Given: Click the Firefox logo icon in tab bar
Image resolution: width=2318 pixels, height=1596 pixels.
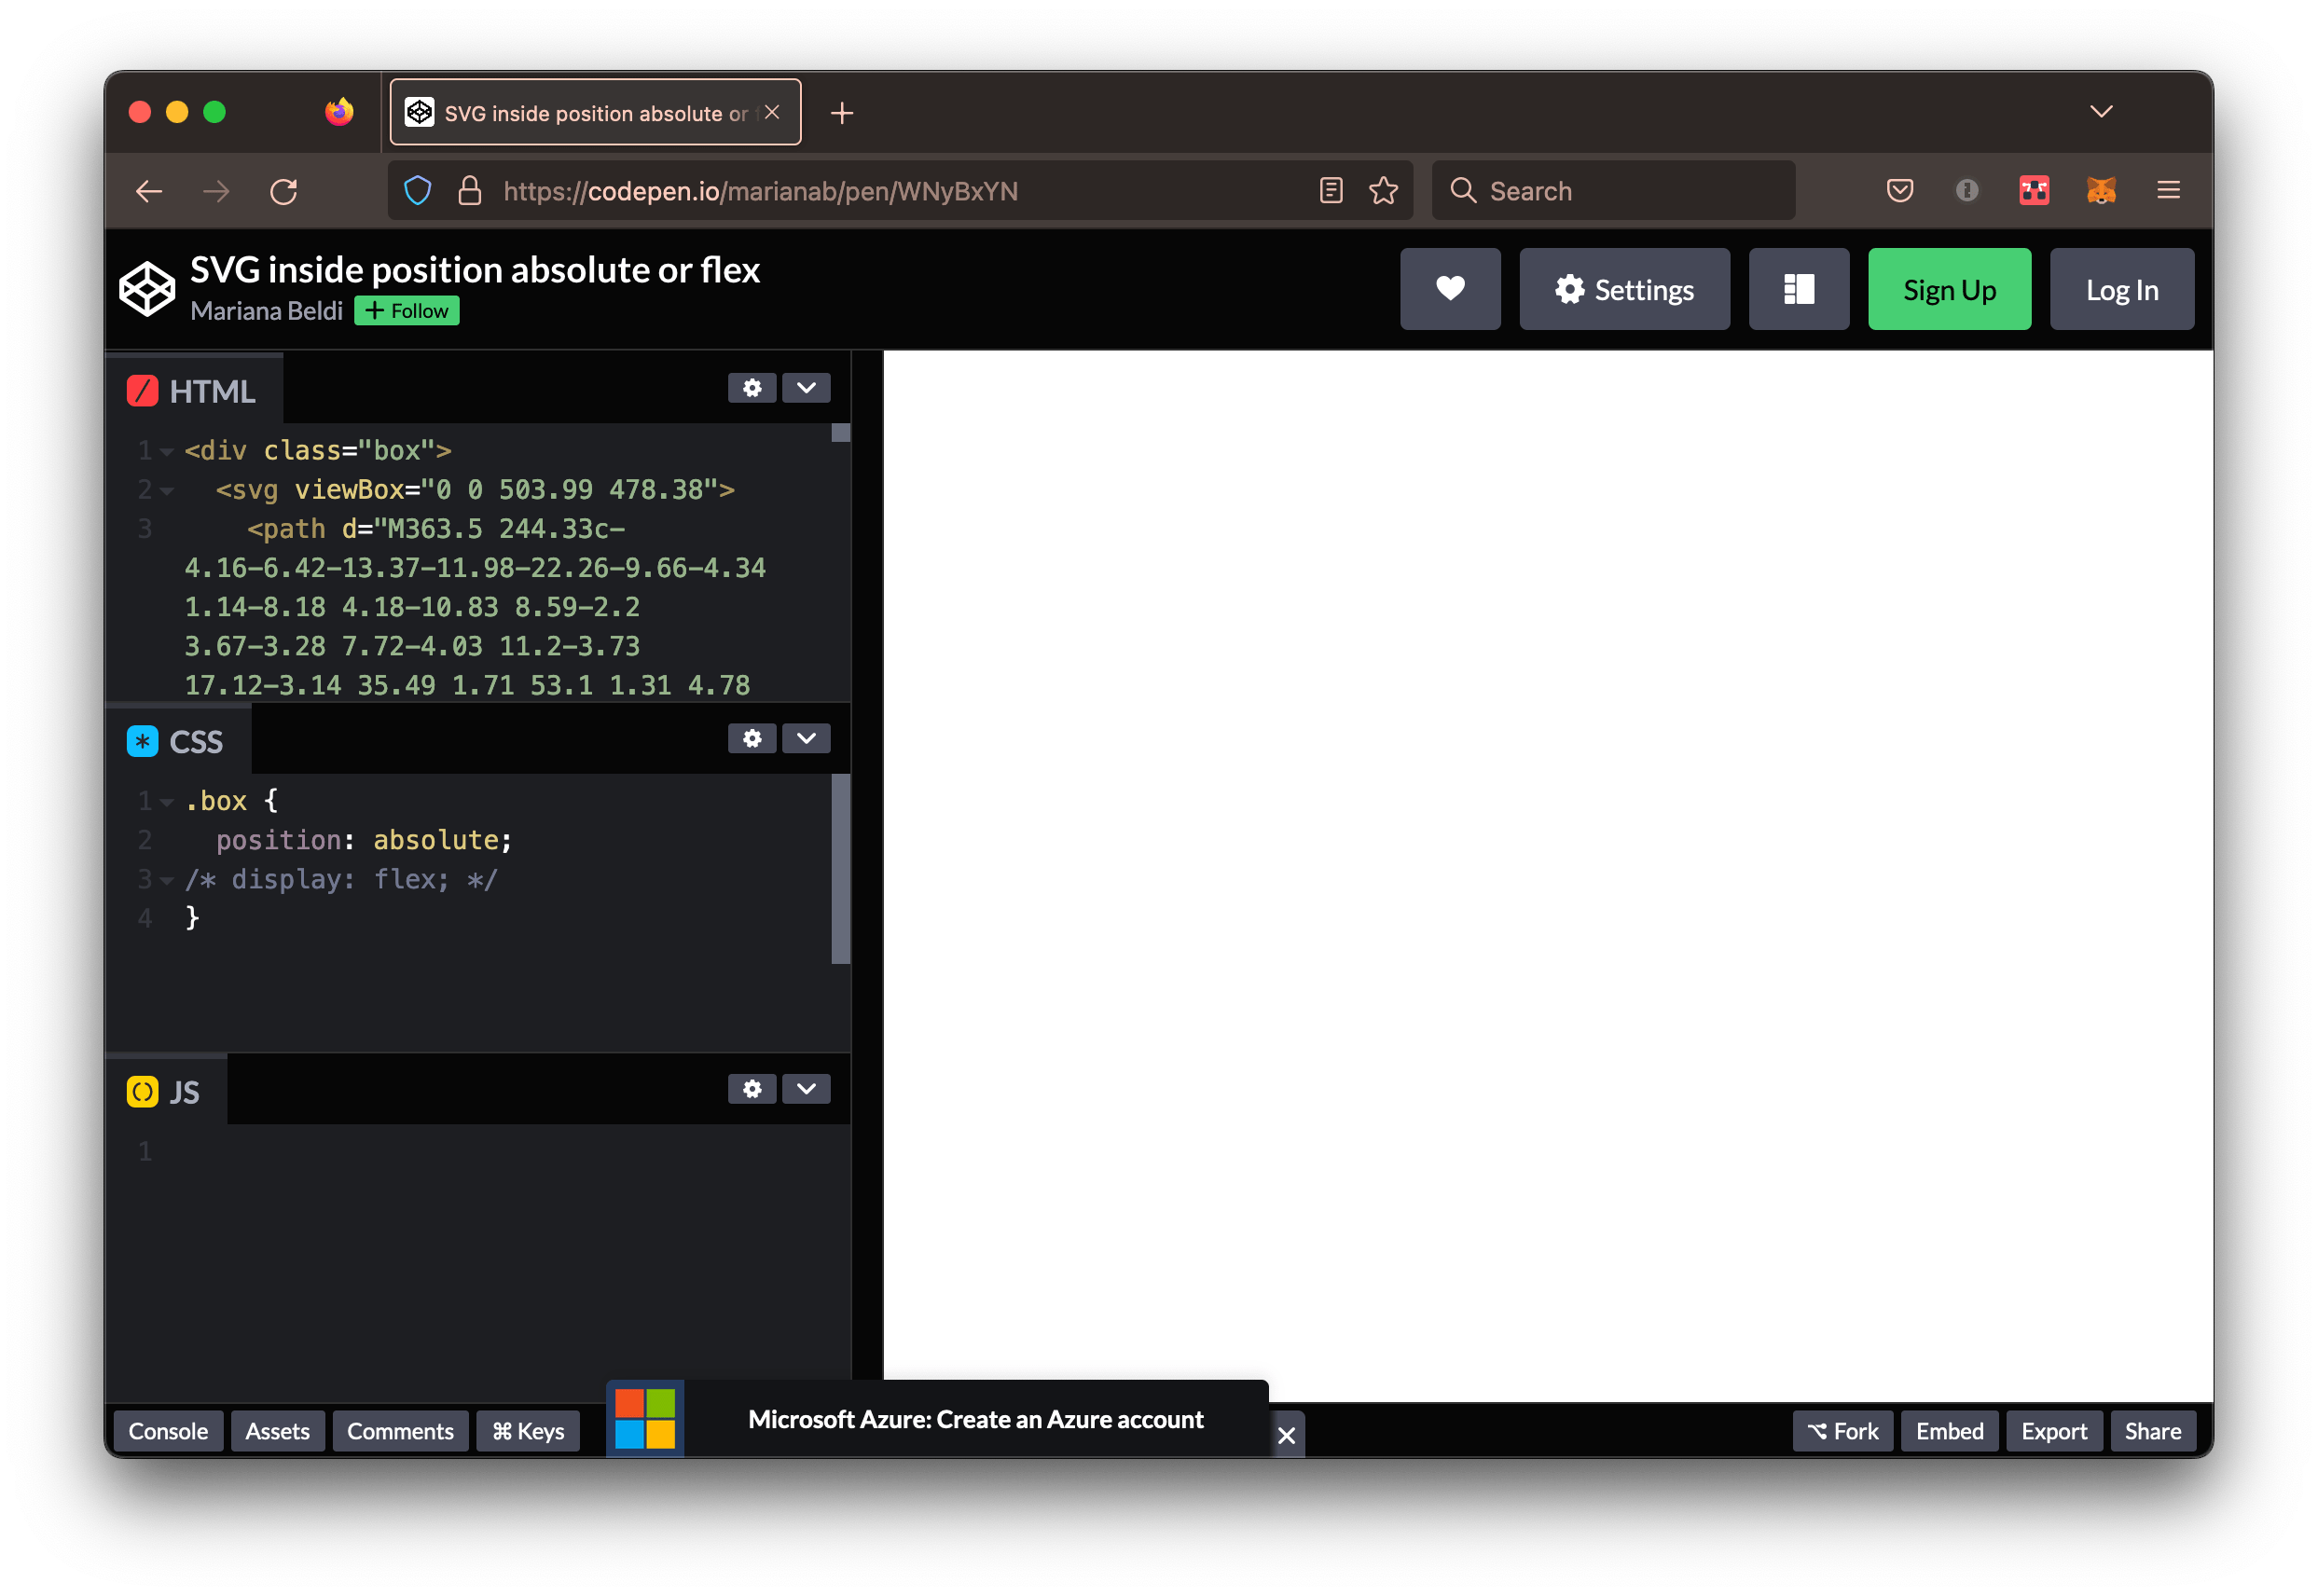Looking at the screenshot, I should [339, 111].
